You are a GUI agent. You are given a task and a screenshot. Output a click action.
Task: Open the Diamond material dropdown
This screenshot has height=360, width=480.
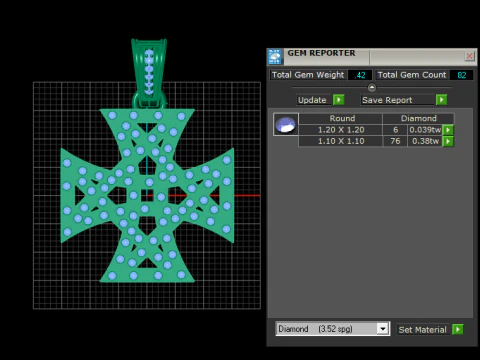(383, 329)
